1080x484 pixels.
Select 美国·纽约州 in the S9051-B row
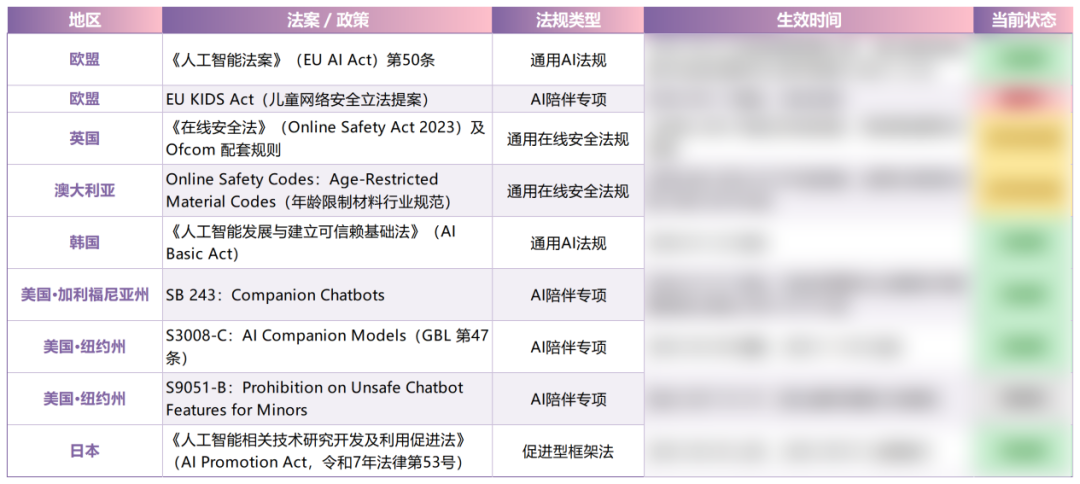pyautogui.click(x=85, y=399)
